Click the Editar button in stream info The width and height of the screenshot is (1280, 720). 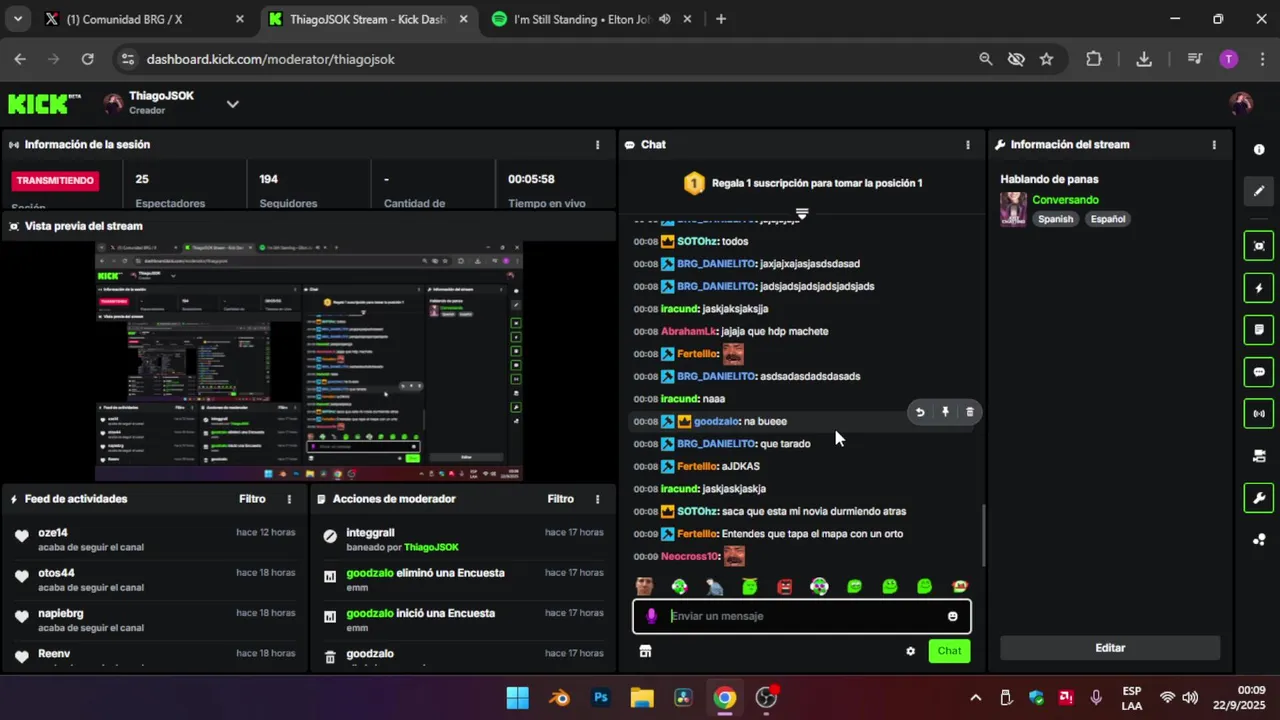coord(1110,648)
